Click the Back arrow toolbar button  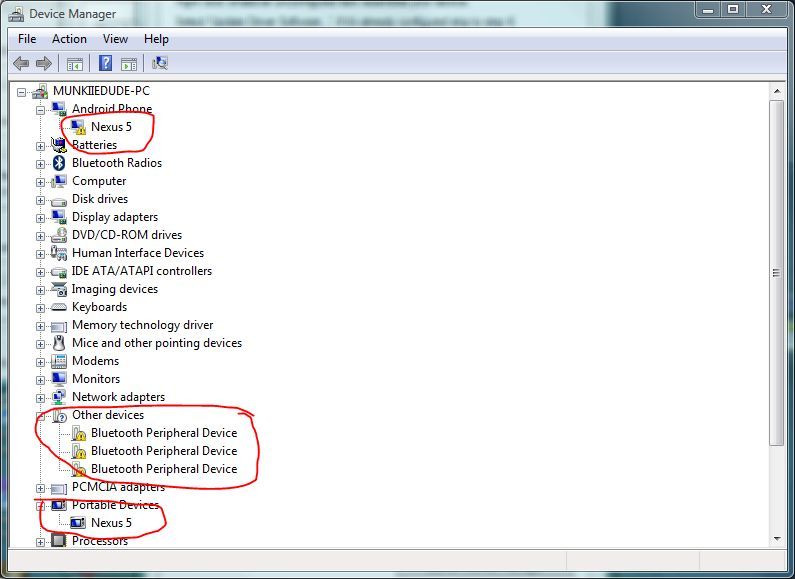[x=21, y=63]
